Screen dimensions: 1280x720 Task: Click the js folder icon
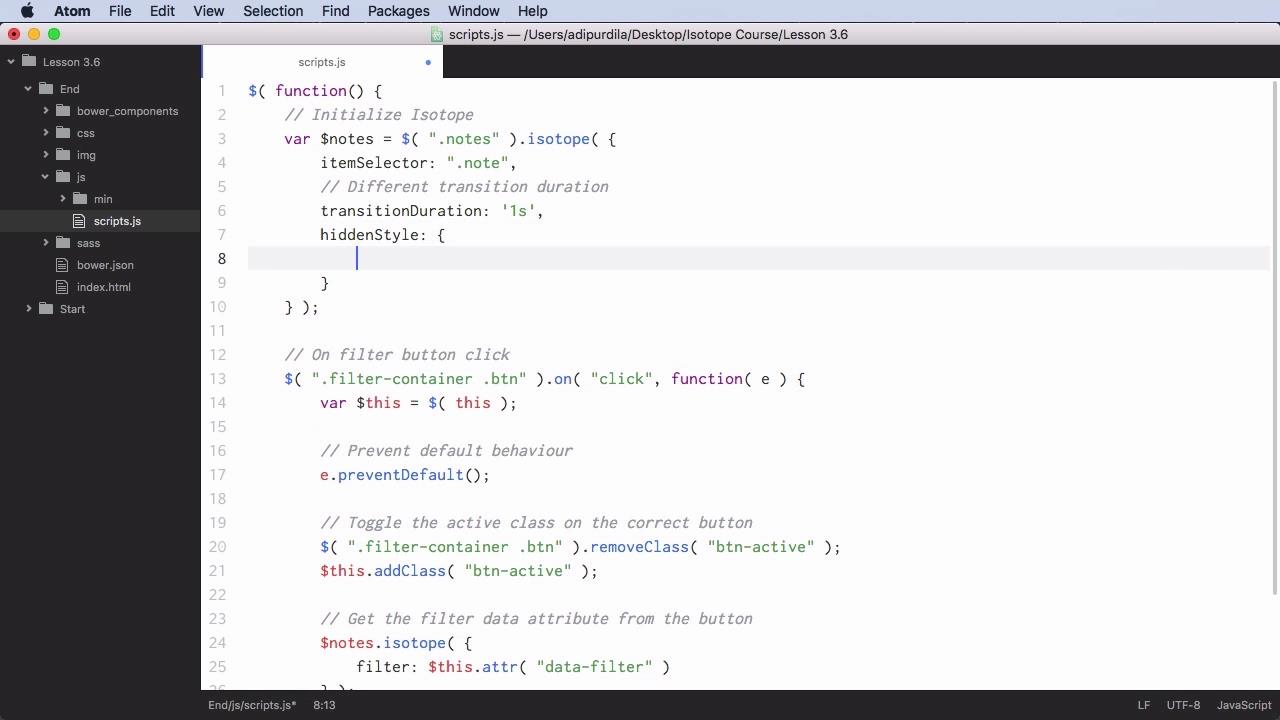click(x=63, y=177)
